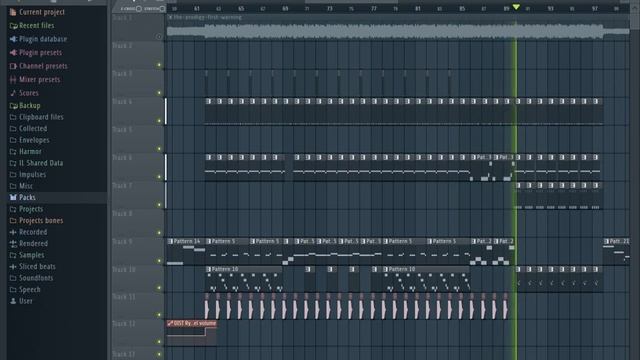Open the Pattern 14 clip menu

point(170,241)
